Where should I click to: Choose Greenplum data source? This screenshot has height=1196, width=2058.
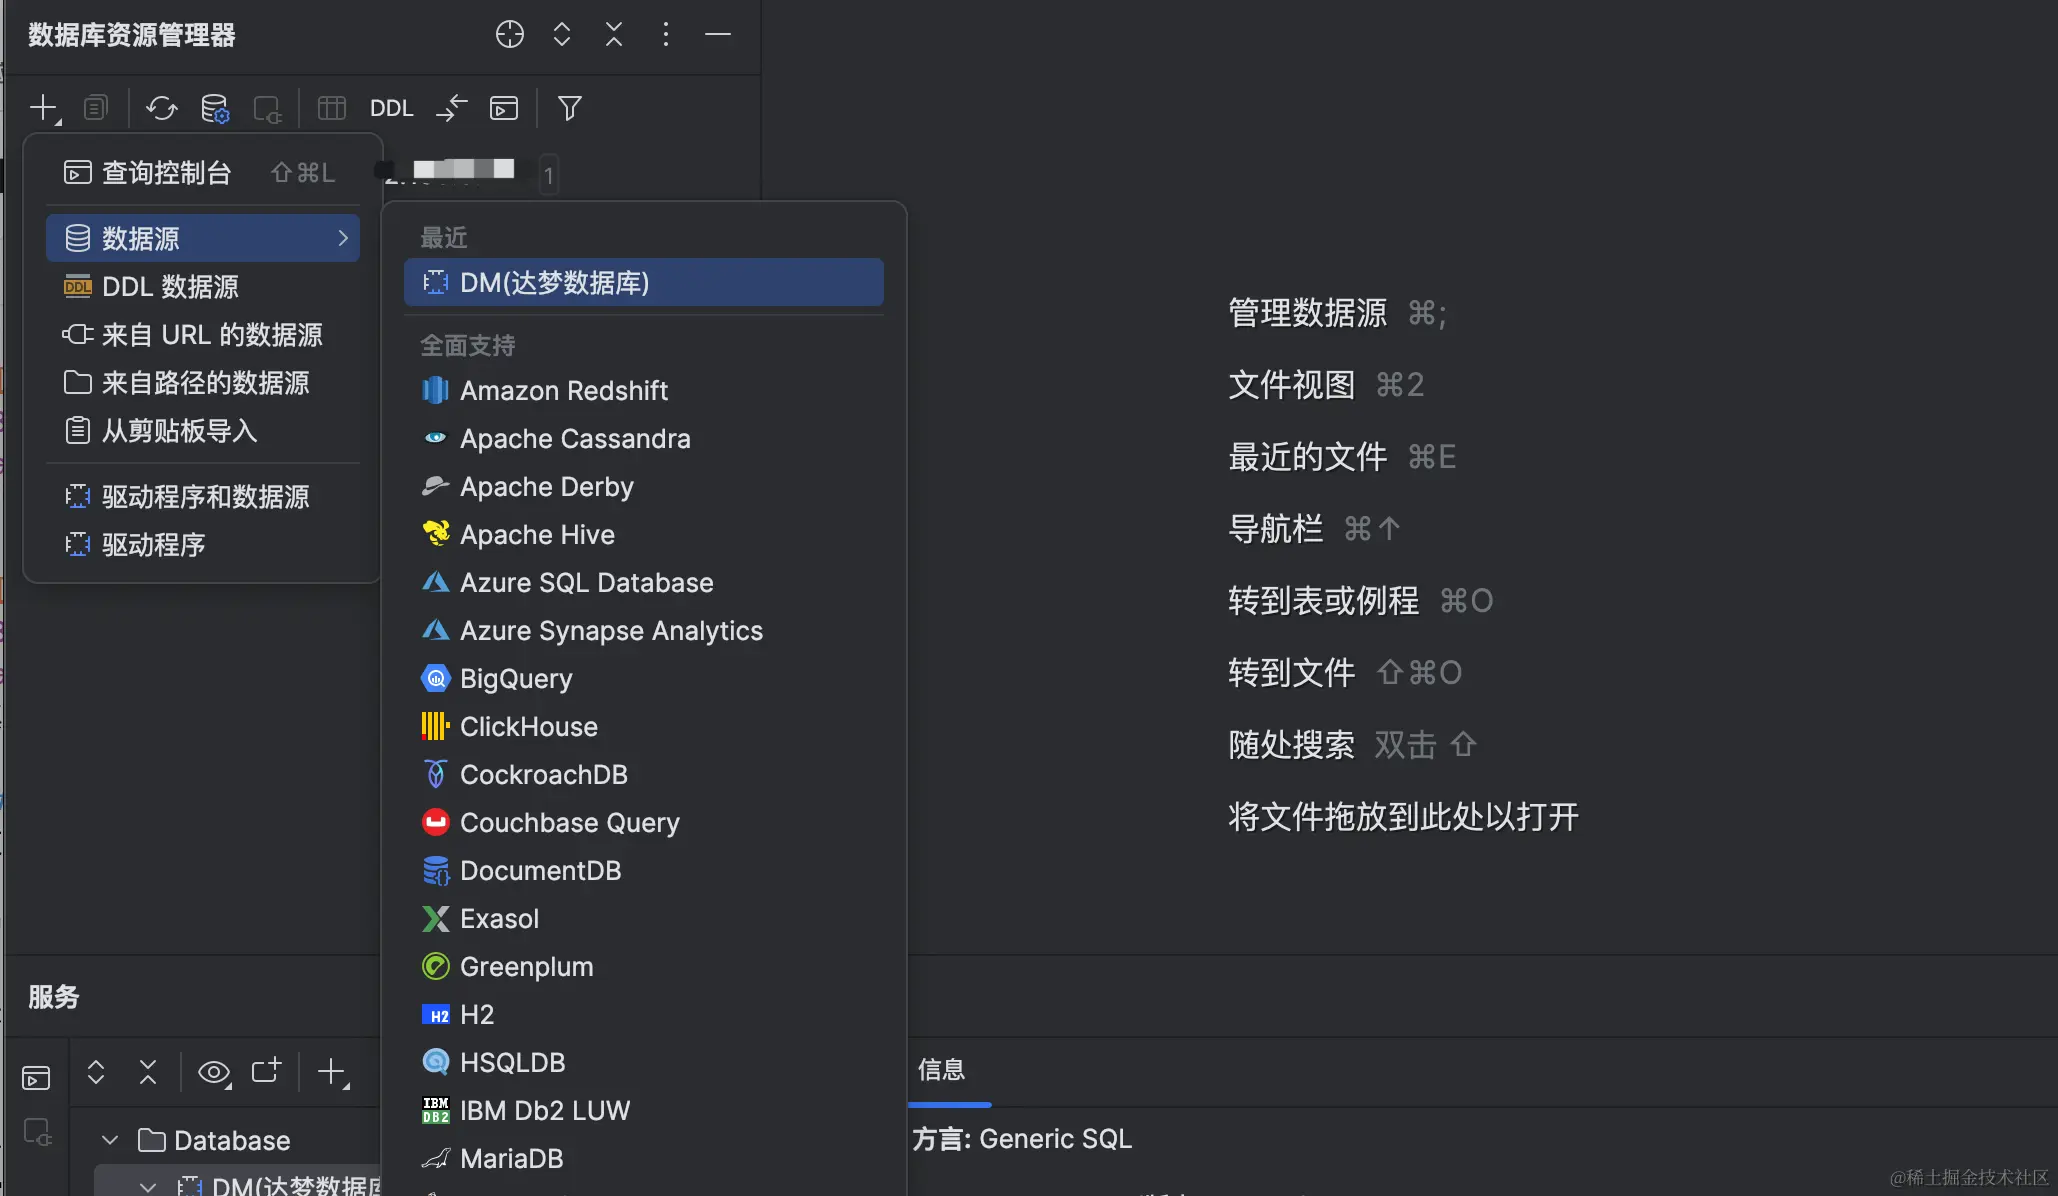643,967
